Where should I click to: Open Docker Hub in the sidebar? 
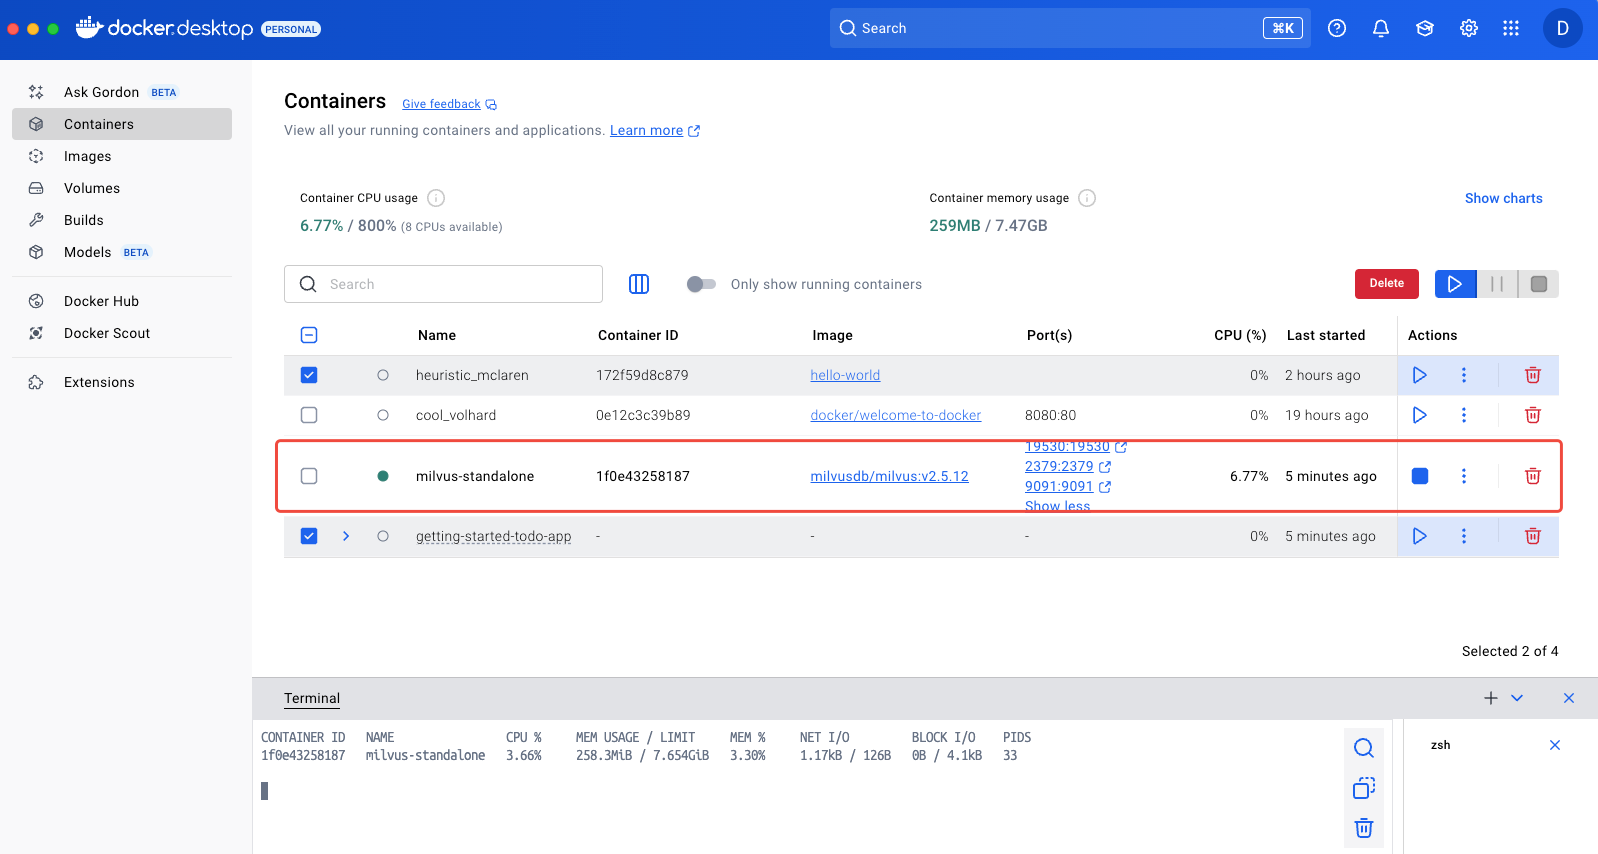(122, 301)
